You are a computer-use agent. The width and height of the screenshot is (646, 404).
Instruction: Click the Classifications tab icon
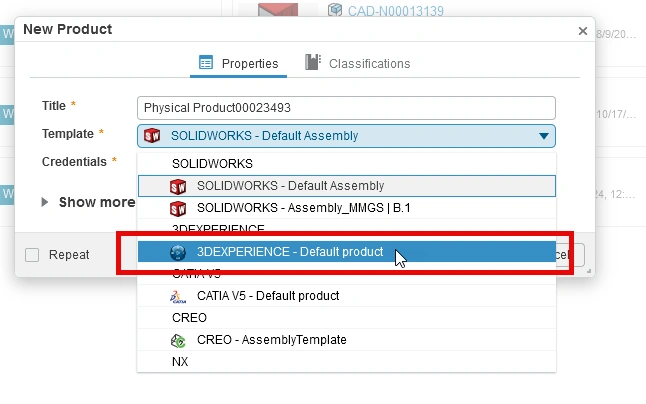point(313,63)
